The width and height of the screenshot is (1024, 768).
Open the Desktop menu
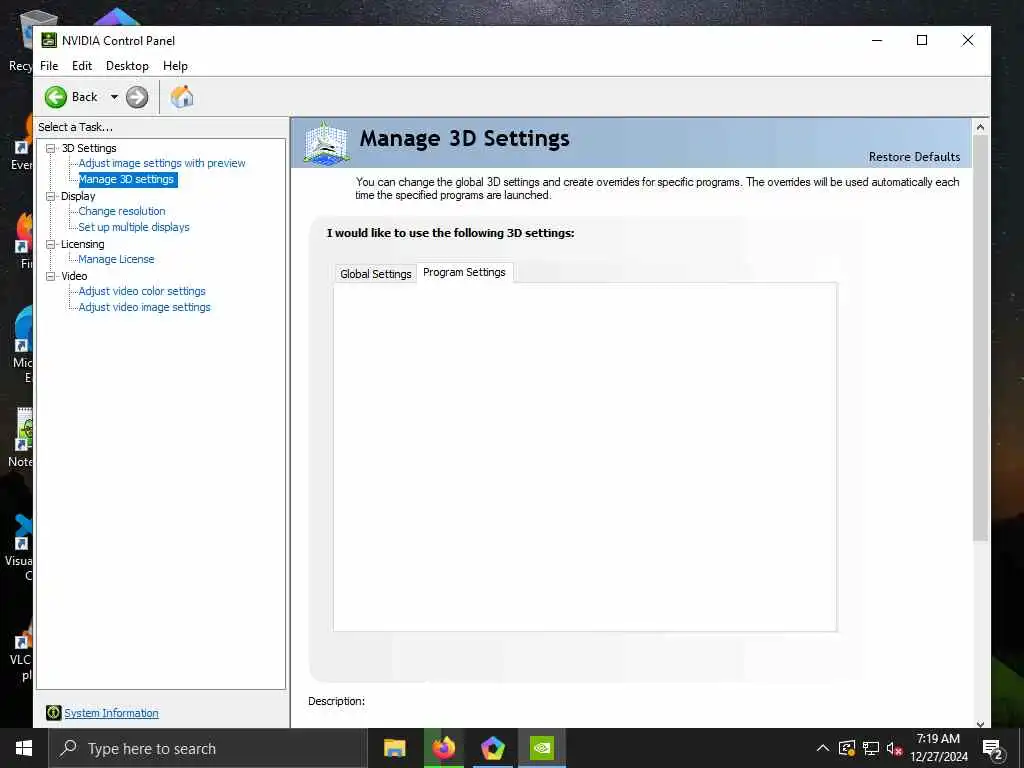pyautogui.click(x=127, y=66)
